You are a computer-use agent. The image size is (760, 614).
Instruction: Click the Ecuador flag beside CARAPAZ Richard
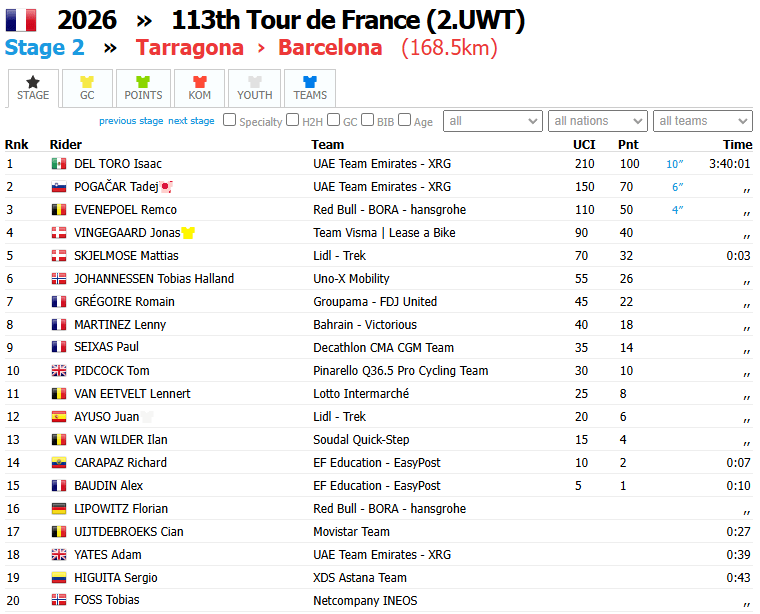point(59,463)
